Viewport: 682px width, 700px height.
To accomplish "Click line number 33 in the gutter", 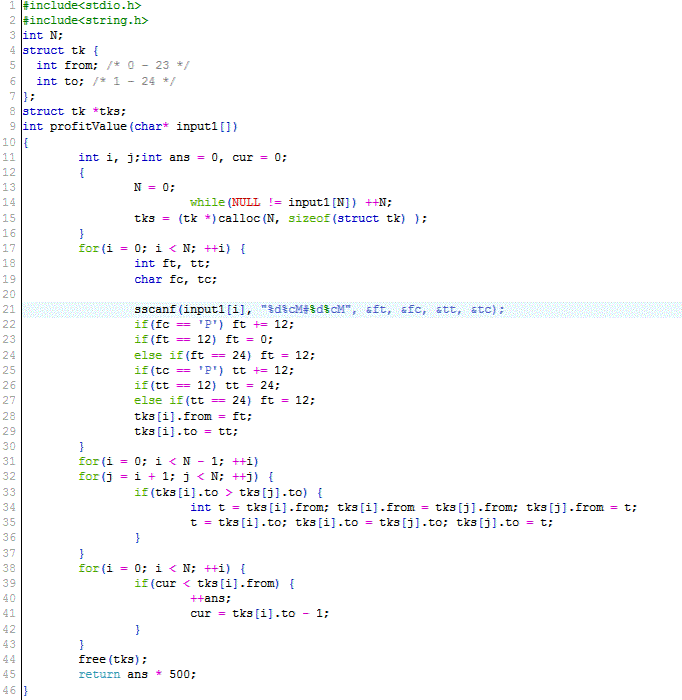I will coord(9,492).
